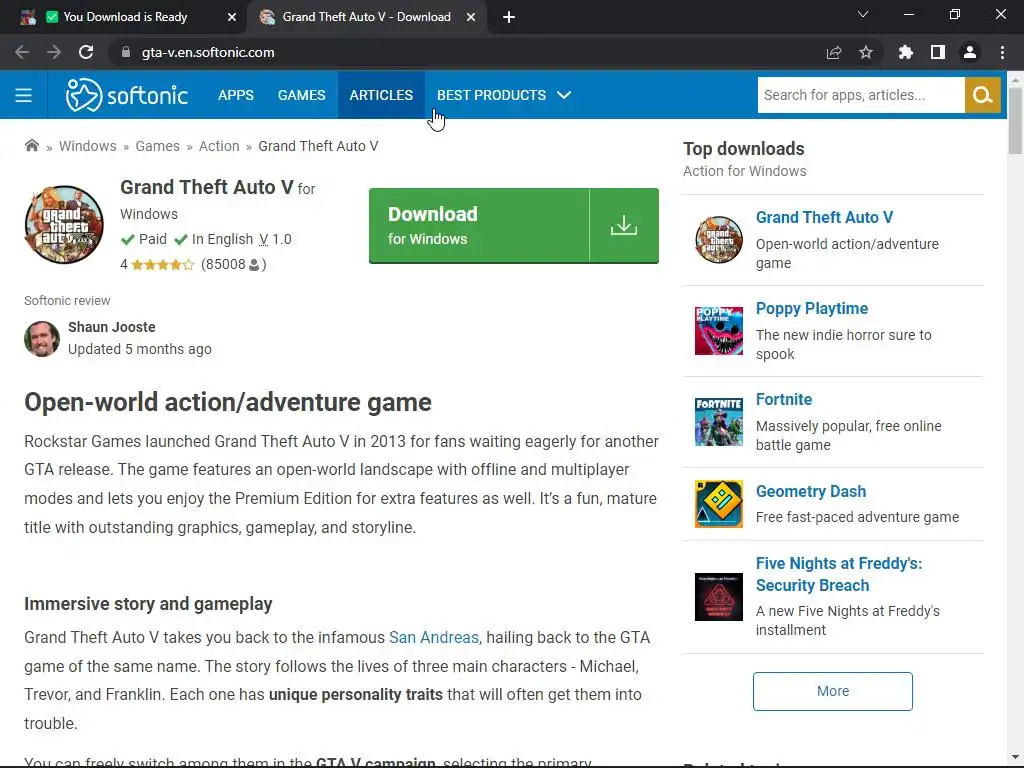Open Fortnite thumbnail in Top downloads
This screenshot has height=768, width=1024.
click(x=718, y=422)
